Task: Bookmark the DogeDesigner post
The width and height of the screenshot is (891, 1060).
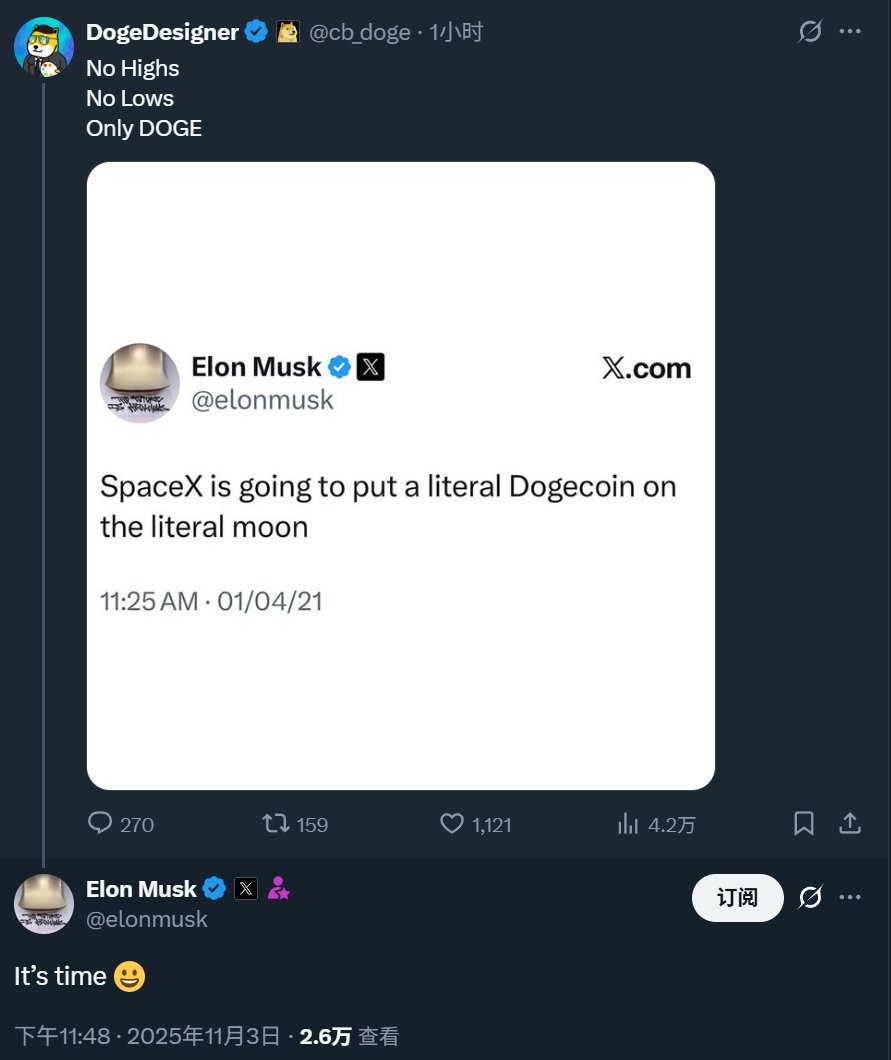Action: pyautogui.click(x=803, y=823)
